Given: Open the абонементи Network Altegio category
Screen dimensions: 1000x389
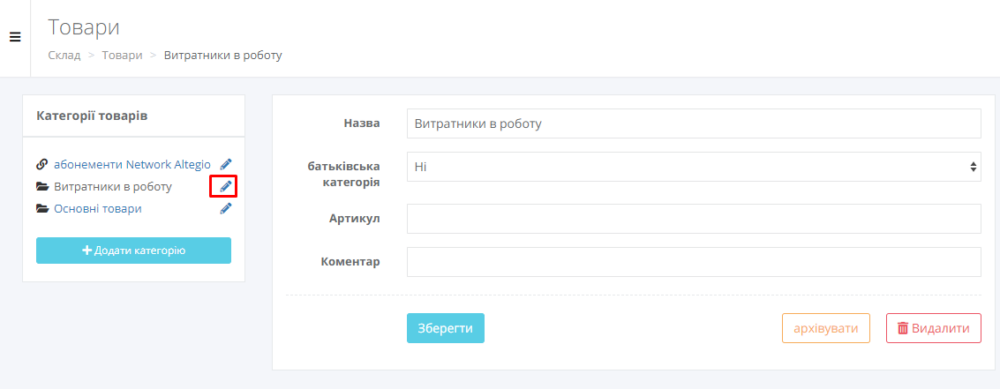Looking at the screenshot, I should click(132, 165).
